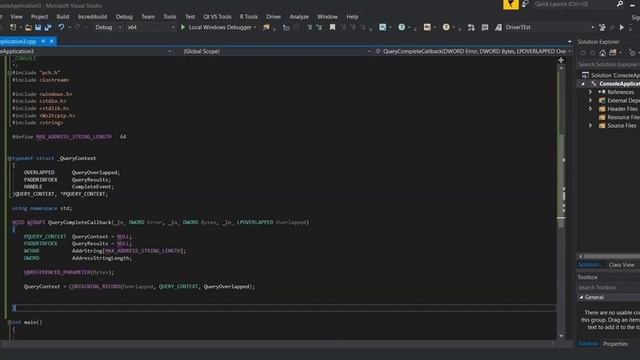Click the orange round help icon
This screenshot has width=640, height=360.
pos(446,27)
